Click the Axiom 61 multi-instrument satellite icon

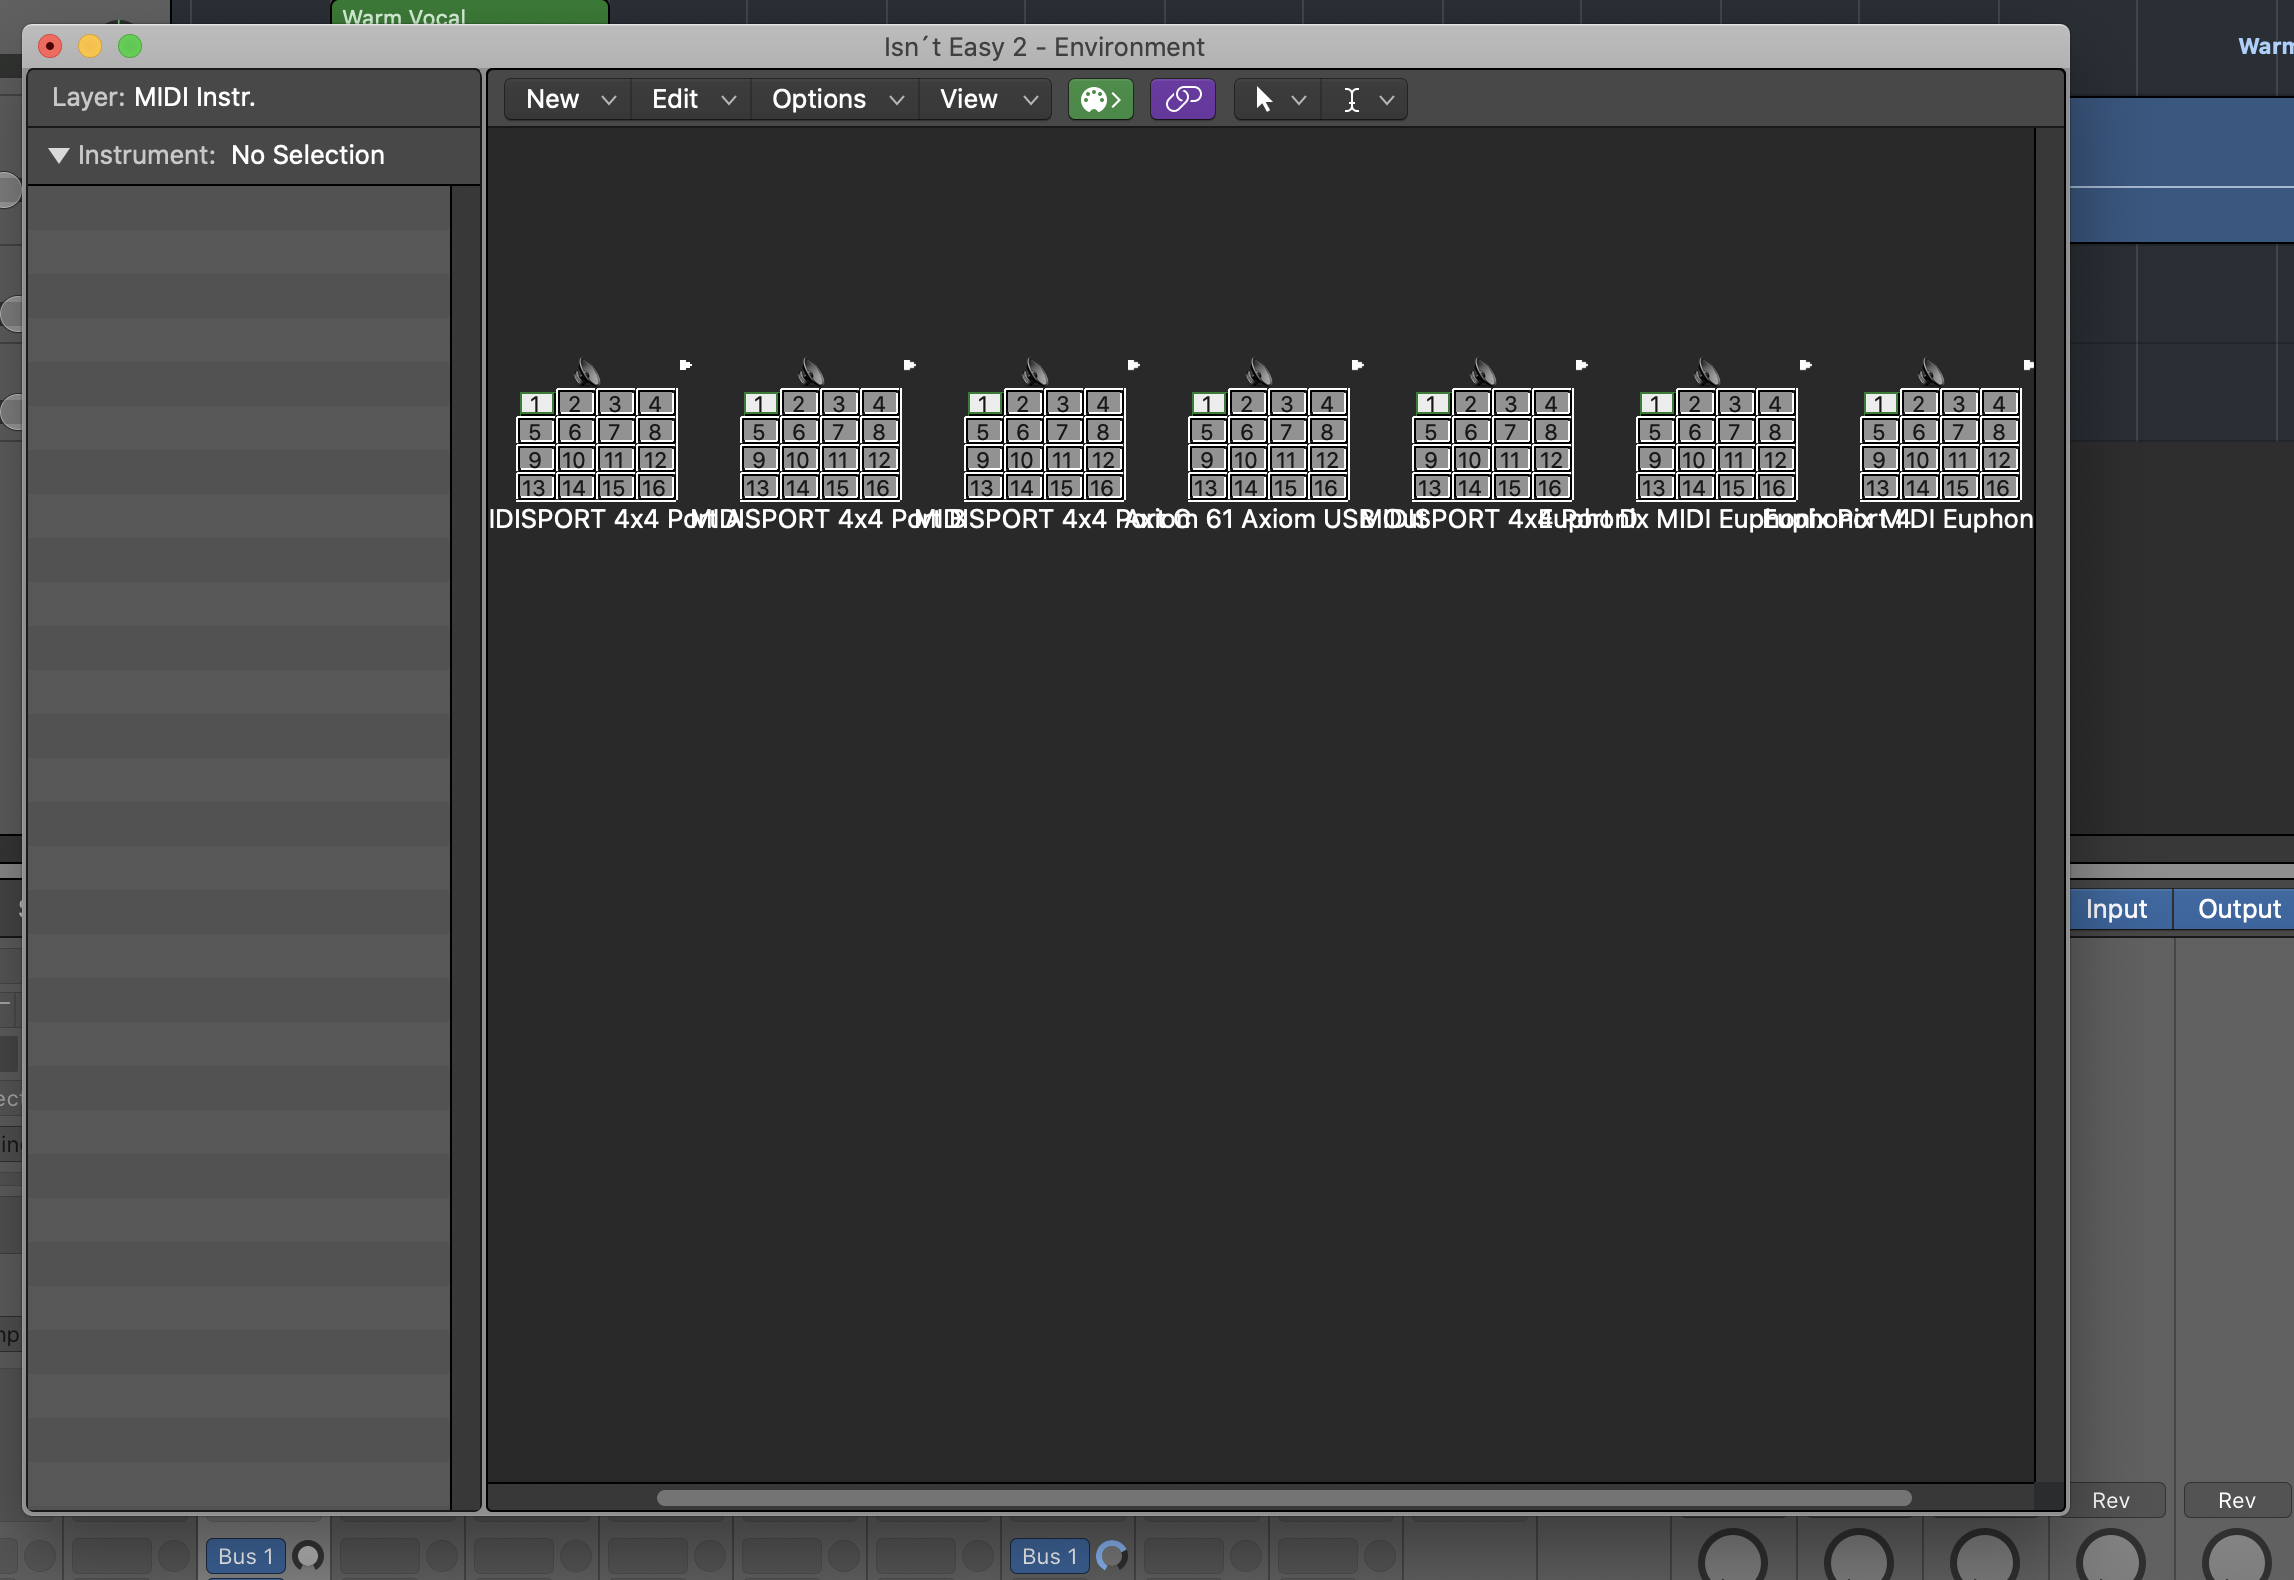(x=1260, y=373)
